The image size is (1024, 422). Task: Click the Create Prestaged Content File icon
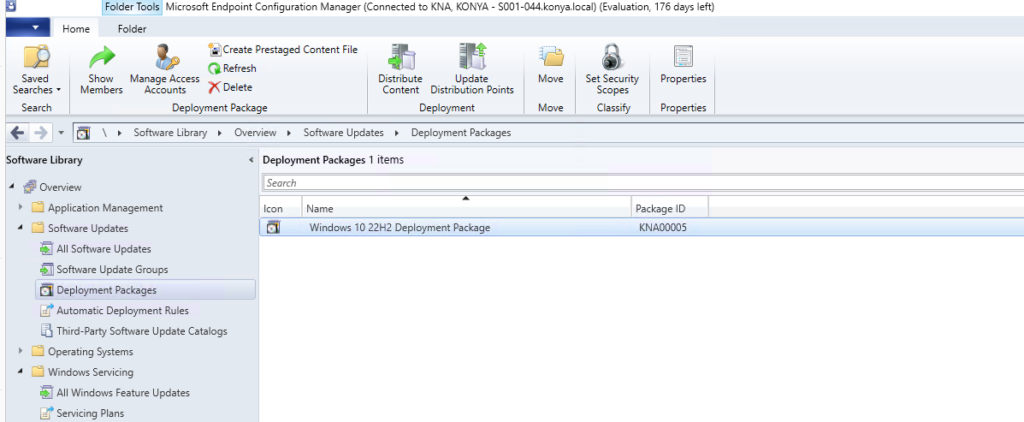(215, 50)
